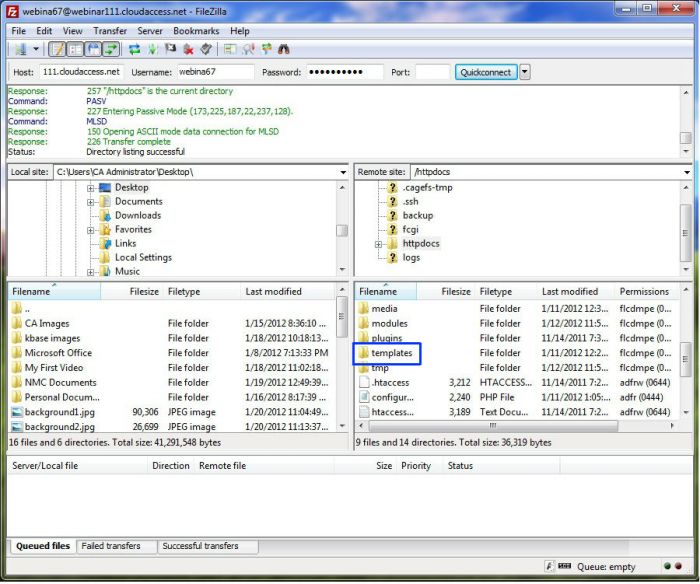
Task: Select the .htaccess file in remote list
Action: [390, 383]
